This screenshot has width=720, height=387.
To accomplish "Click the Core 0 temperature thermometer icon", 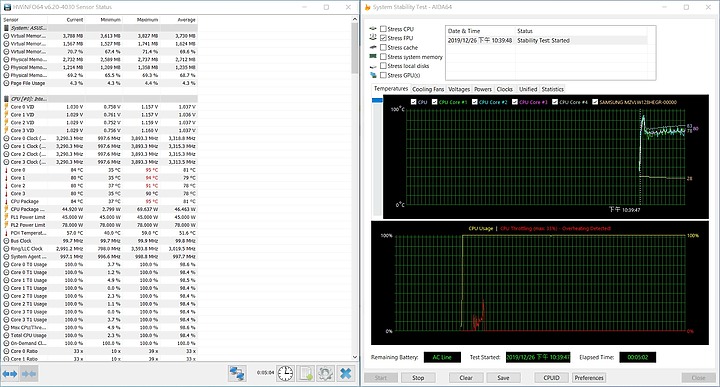I will coord(6,170).
